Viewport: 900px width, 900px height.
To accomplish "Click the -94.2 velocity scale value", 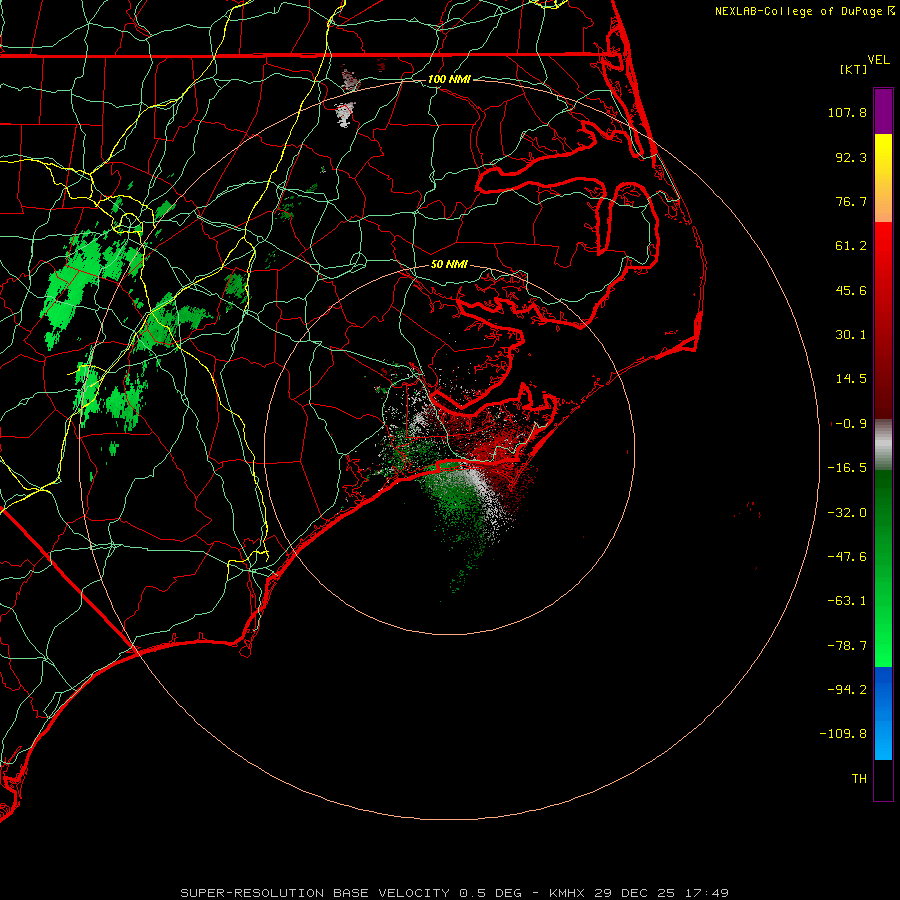I will point(847,690).
